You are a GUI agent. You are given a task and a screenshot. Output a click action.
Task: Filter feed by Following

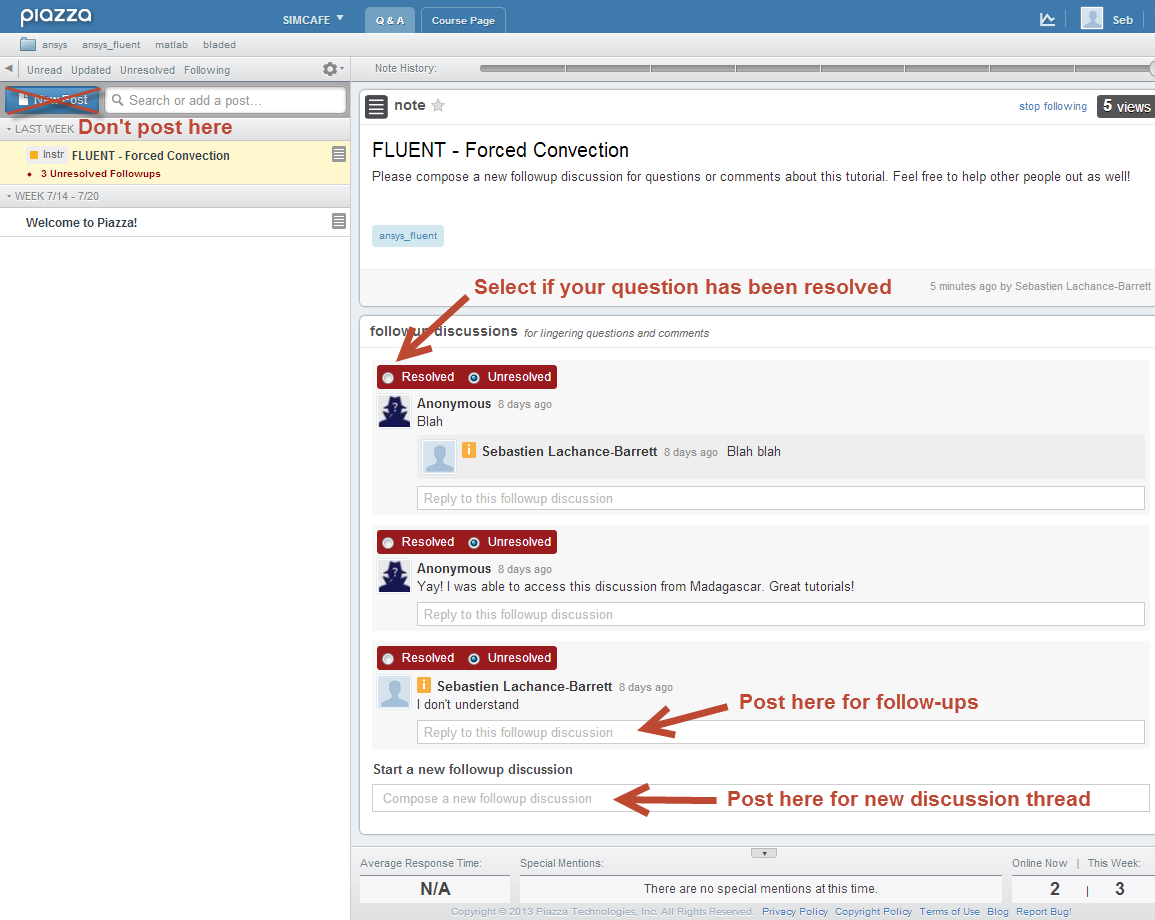click(x=207, y=70)
